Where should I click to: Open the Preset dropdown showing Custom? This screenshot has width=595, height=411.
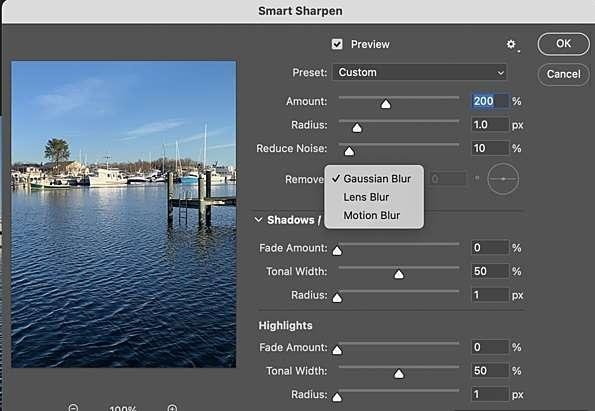419,72
